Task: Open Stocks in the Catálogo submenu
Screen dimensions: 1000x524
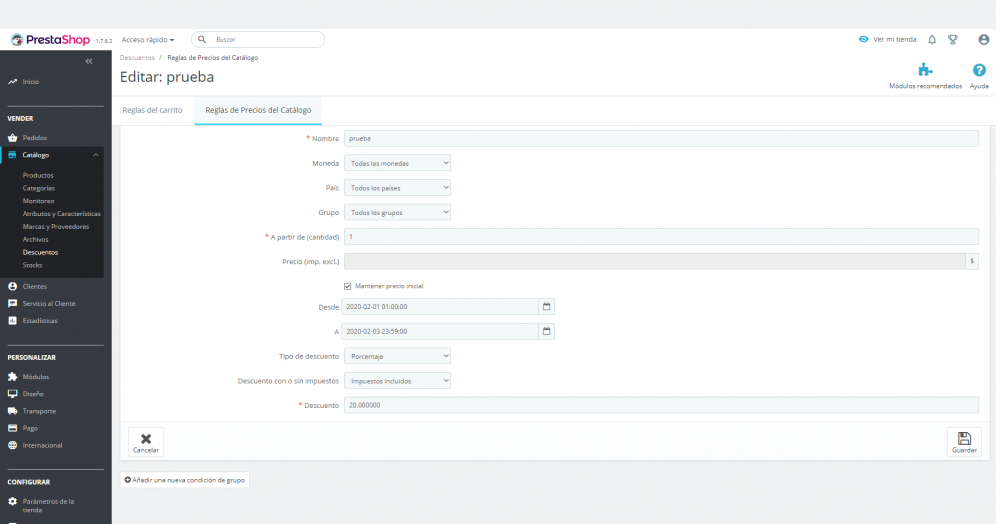Action: coord(33,265)
